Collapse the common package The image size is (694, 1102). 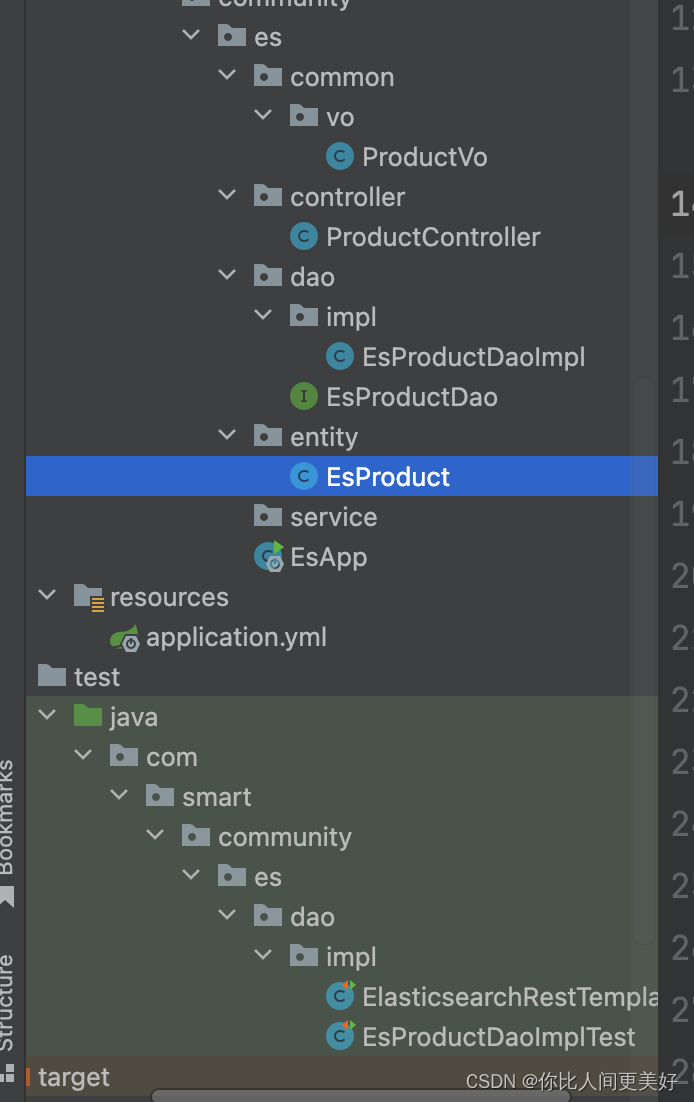coord(228,76)
